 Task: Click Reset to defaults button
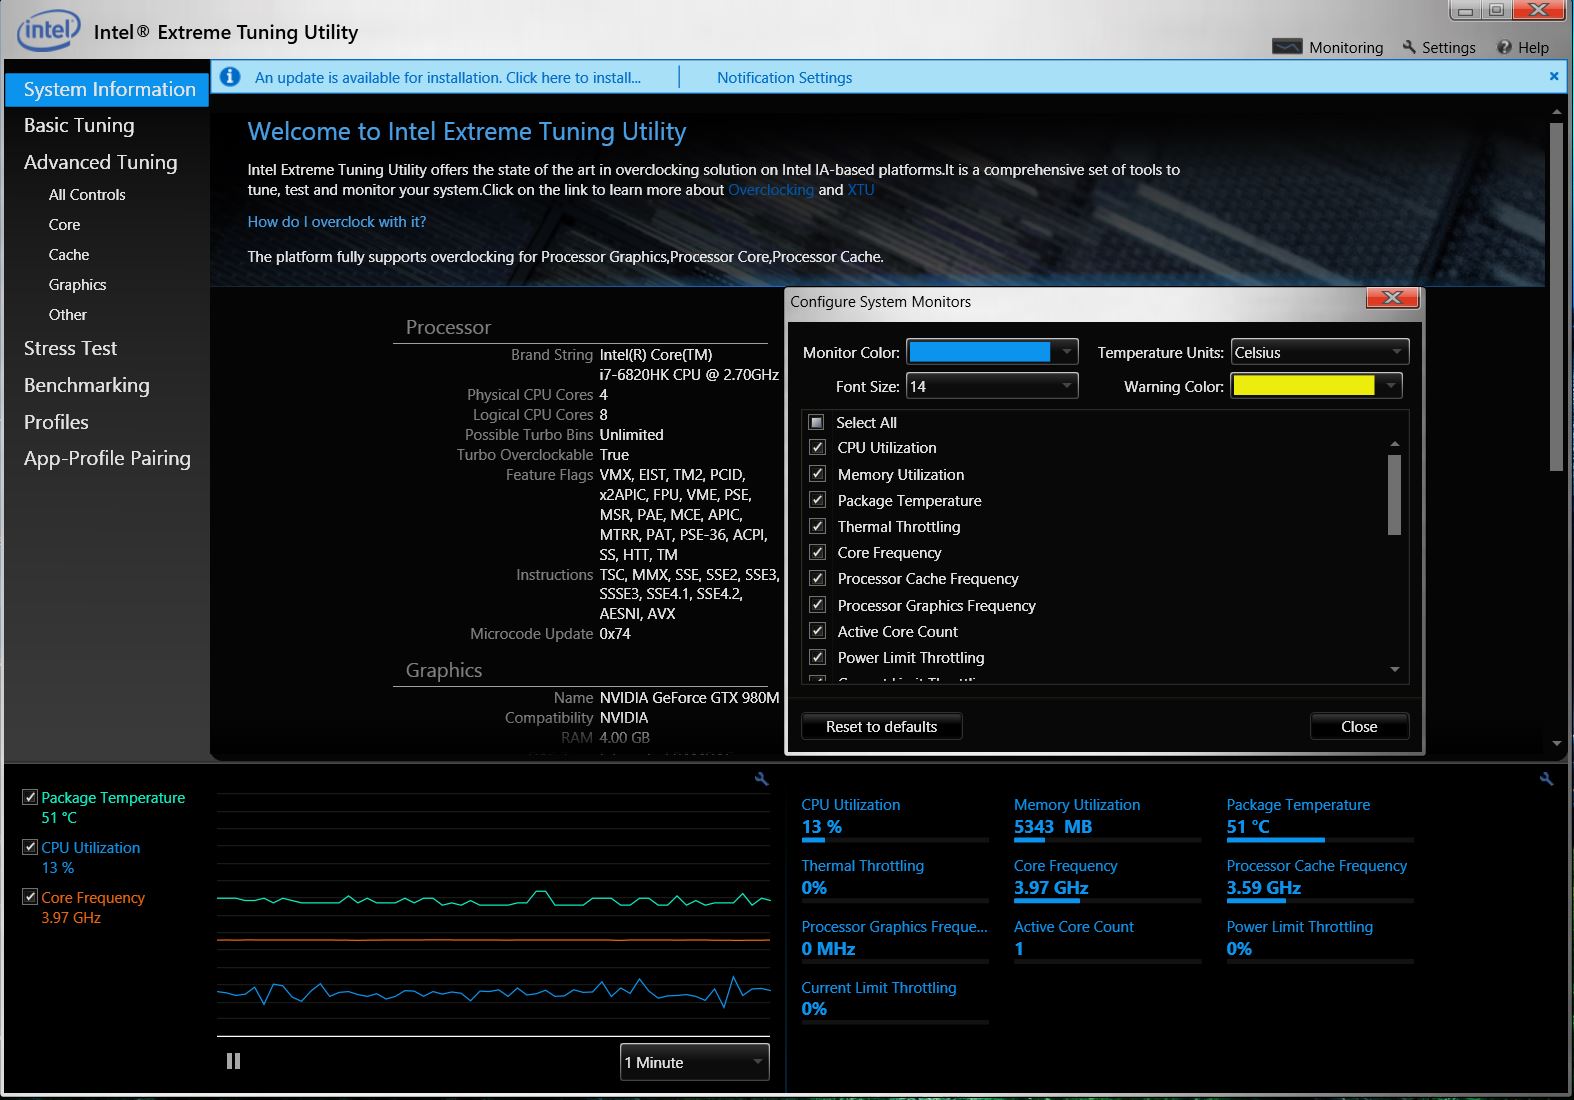click(882, 727)
